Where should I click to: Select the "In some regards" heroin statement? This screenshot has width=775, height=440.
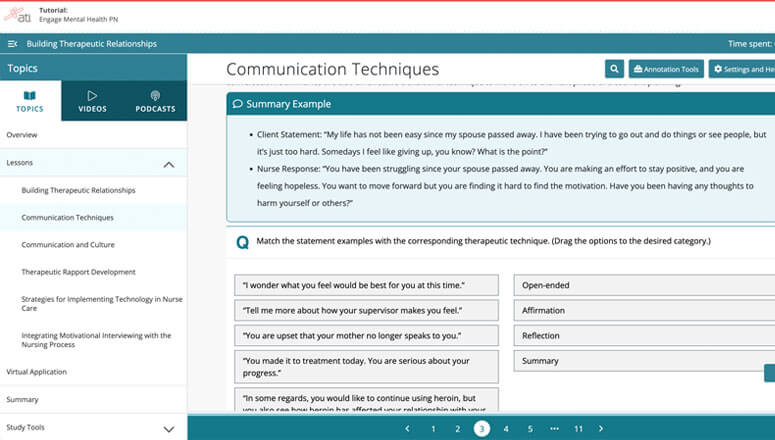click(x=366, y=400)
